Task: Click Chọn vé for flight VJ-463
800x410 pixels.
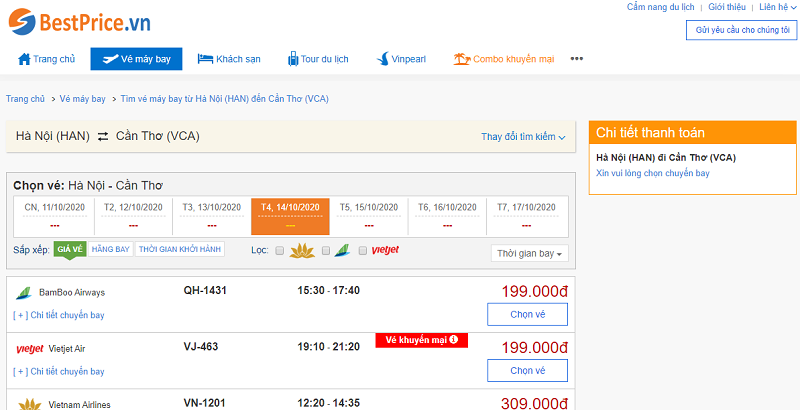Action: (x=528, y=370)
